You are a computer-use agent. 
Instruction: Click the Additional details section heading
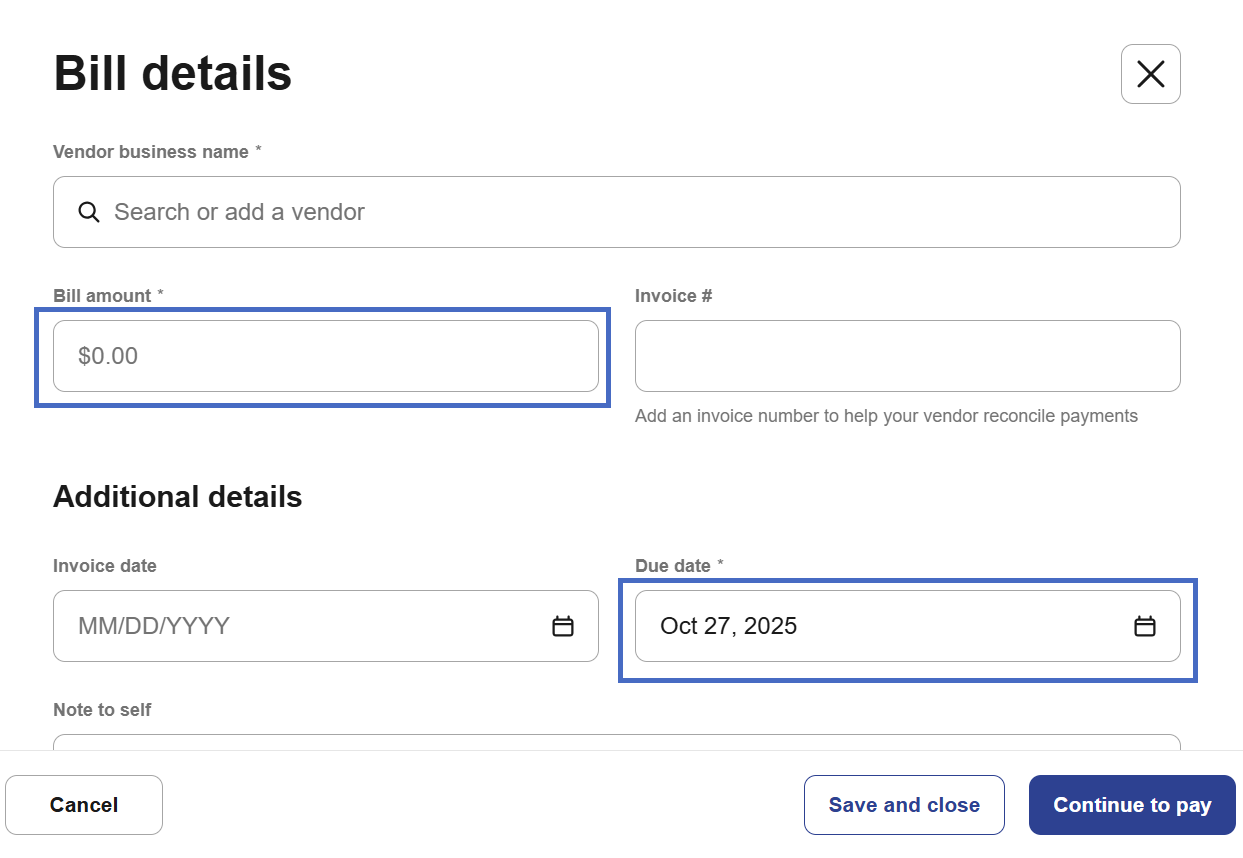pyautogui.click(x=177, y=497)
